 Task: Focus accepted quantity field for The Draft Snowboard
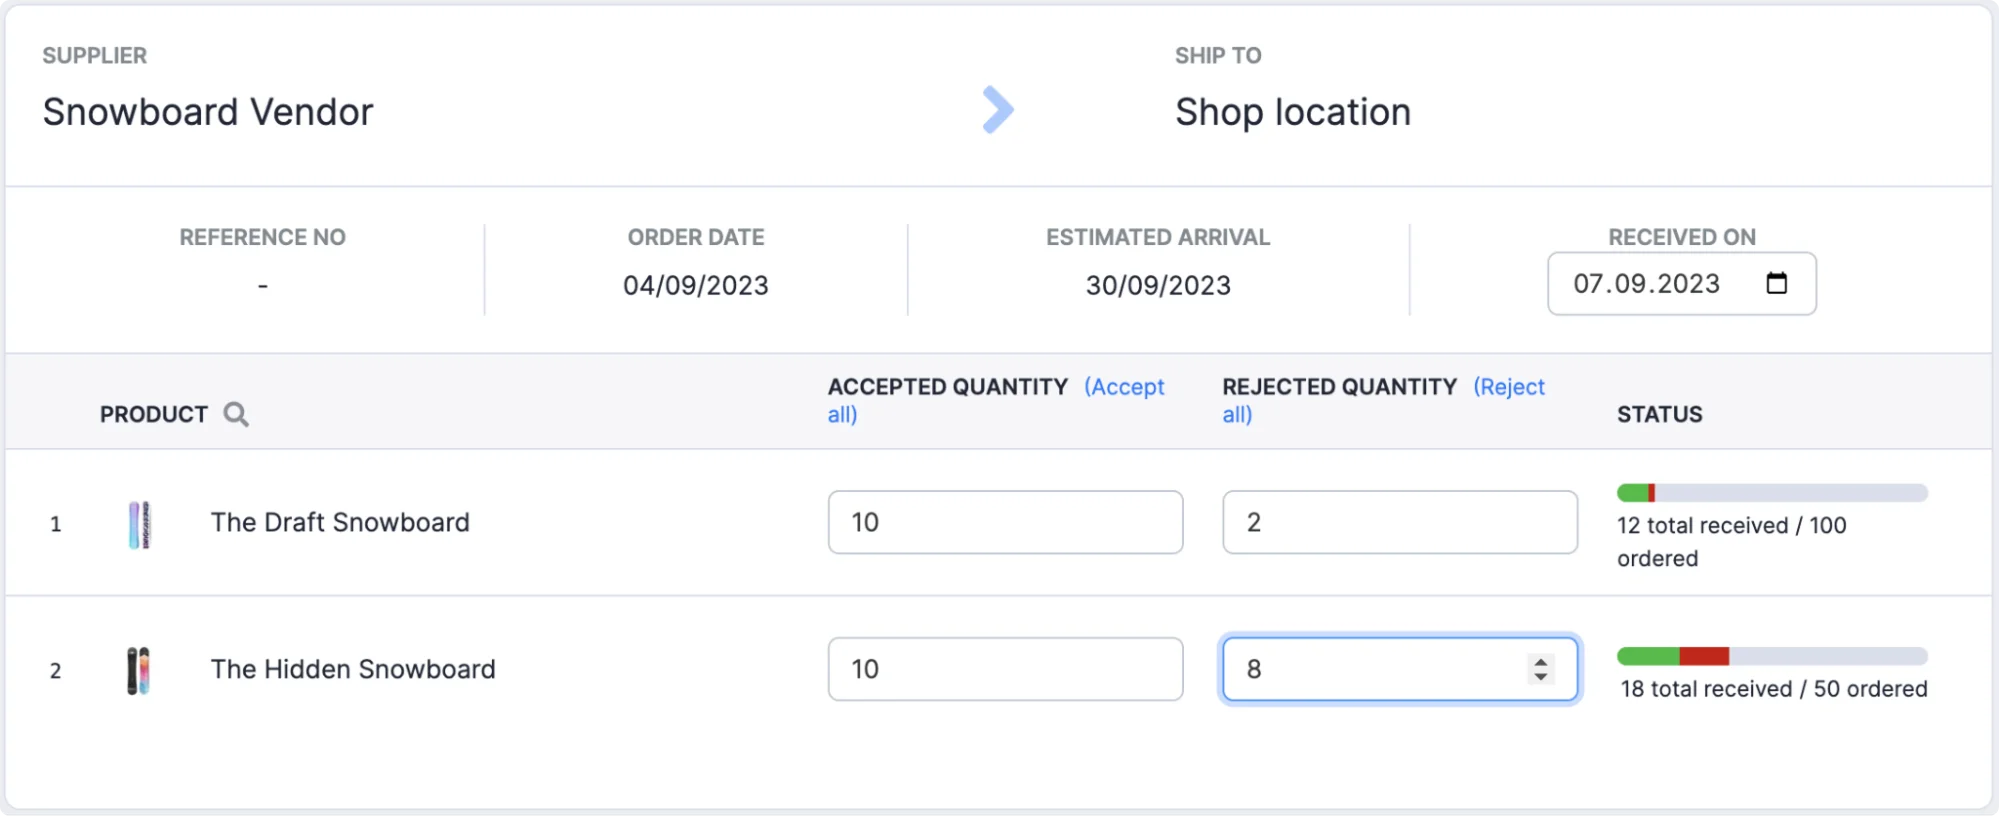1005,522
